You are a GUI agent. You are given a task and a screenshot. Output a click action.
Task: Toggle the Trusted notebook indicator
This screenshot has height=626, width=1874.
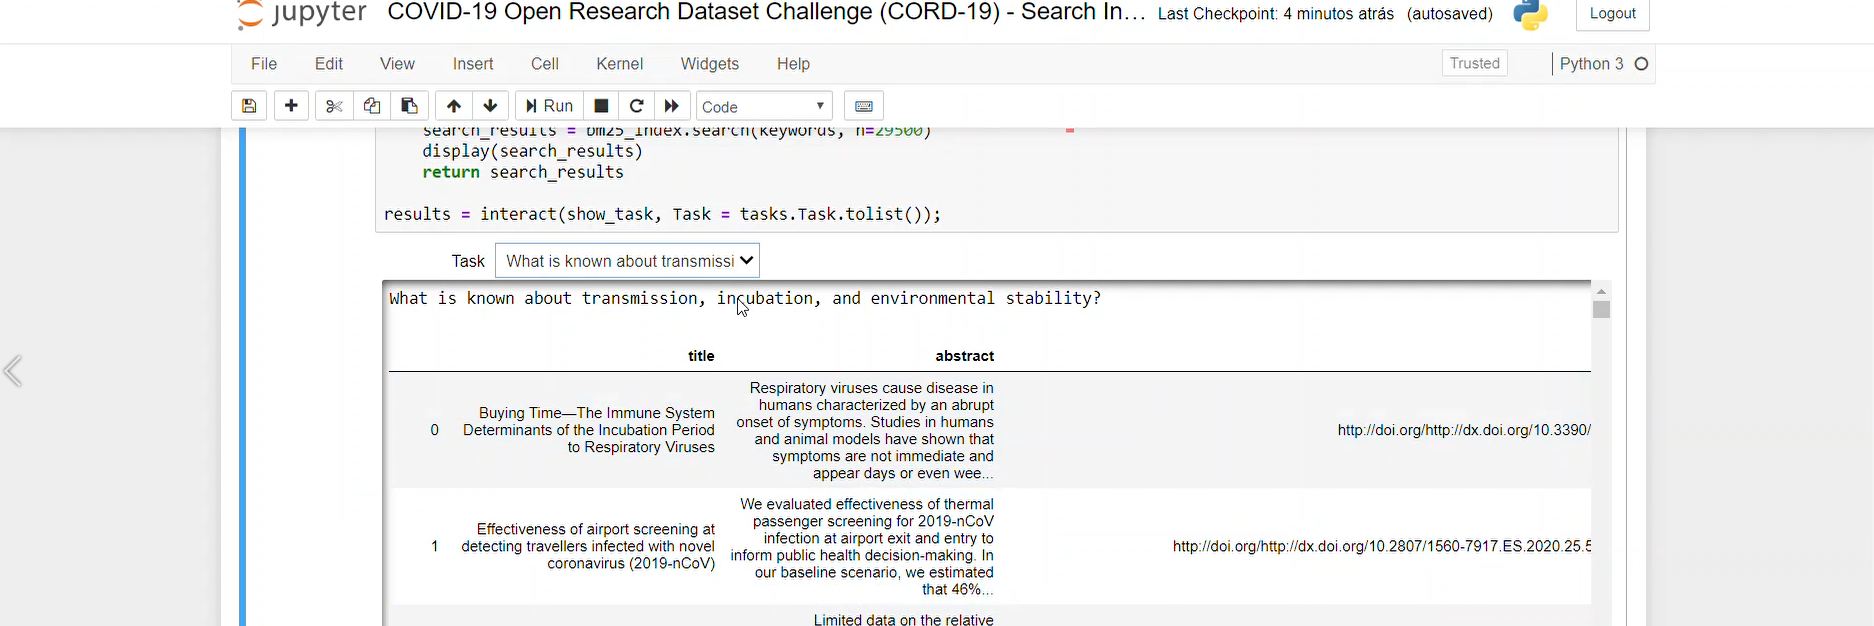click(1474, 63)
